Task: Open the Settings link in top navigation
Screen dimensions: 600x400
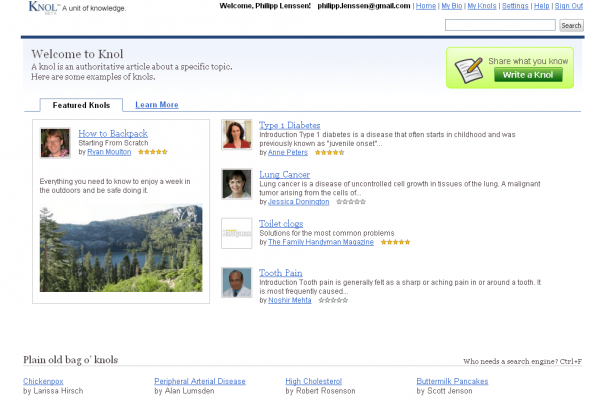Action: [x=515, y=6]
